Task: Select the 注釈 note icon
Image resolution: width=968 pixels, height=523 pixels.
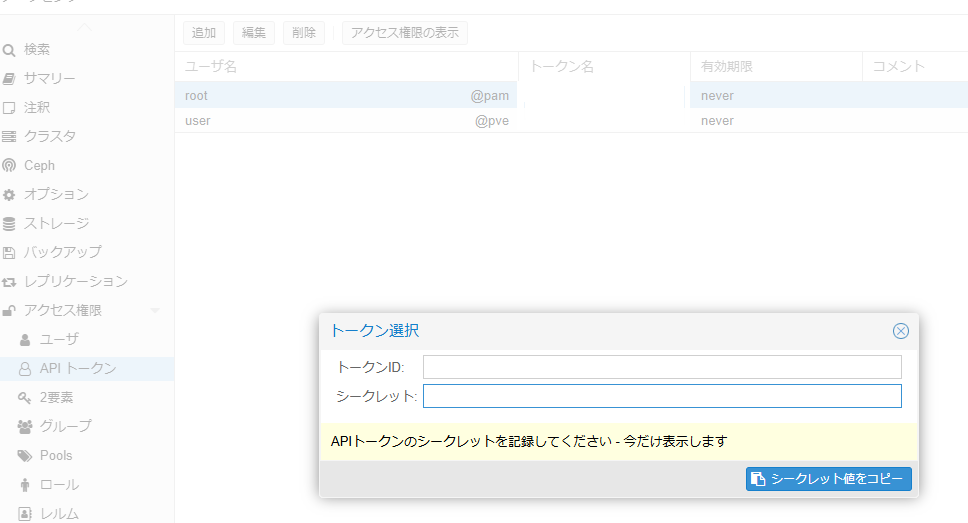Action: coord(9,108)
